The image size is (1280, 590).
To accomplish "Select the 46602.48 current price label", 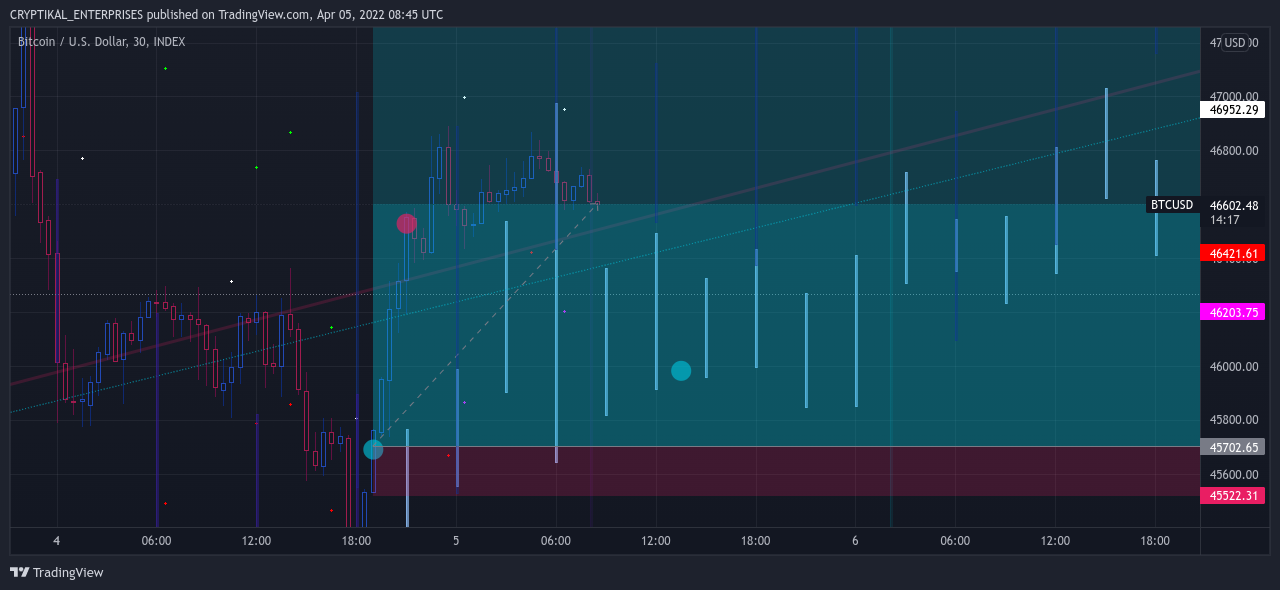I will tap(1232, 205).
